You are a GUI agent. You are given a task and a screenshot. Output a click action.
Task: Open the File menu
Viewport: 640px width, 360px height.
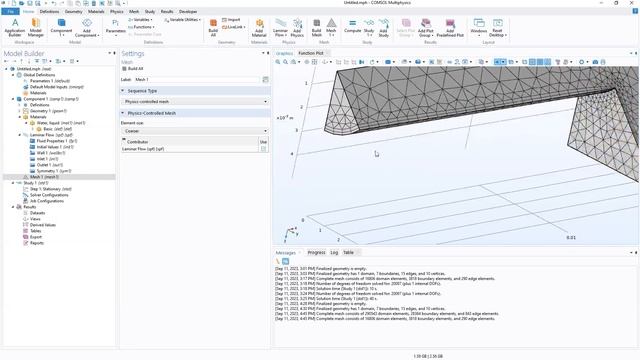[10, 11]
